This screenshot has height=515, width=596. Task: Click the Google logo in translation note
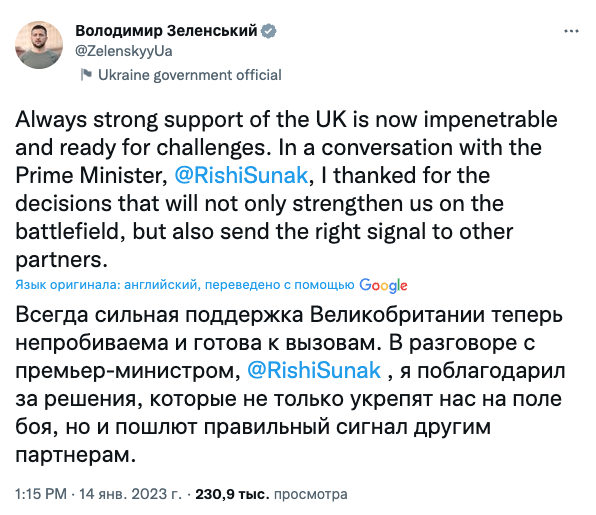(x=383, y=285)
